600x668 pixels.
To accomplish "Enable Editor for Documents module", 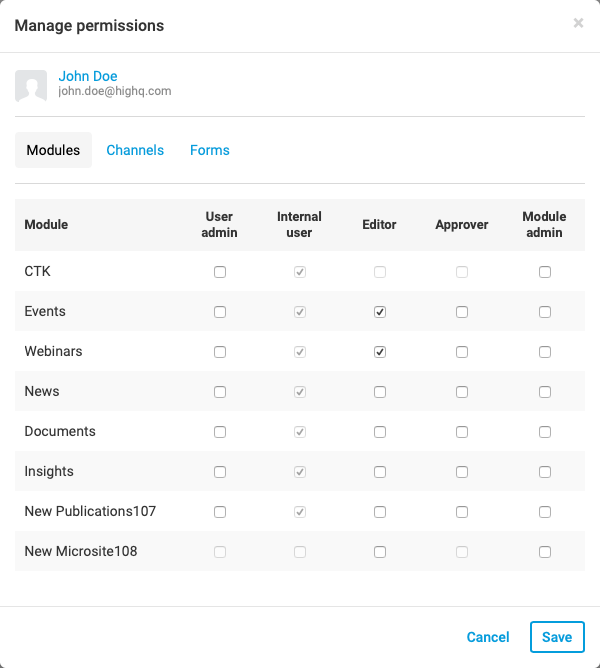I will coord(380,432).
